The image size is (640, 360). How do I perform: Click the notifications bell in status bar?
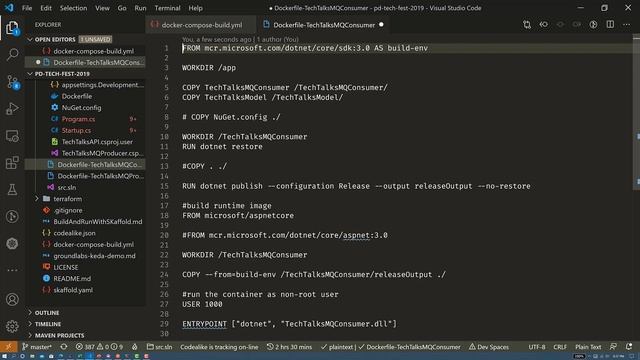[x=629, y=347]
